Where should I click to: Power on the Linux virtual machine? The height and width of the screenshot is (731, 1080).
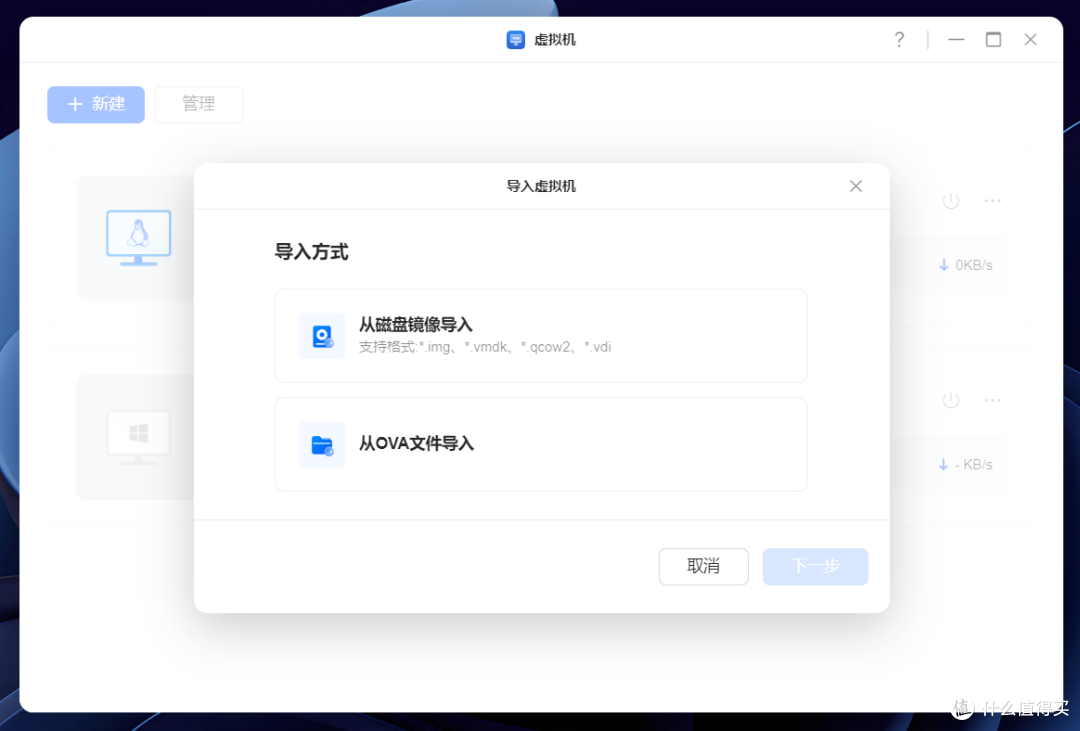(951, 200)
